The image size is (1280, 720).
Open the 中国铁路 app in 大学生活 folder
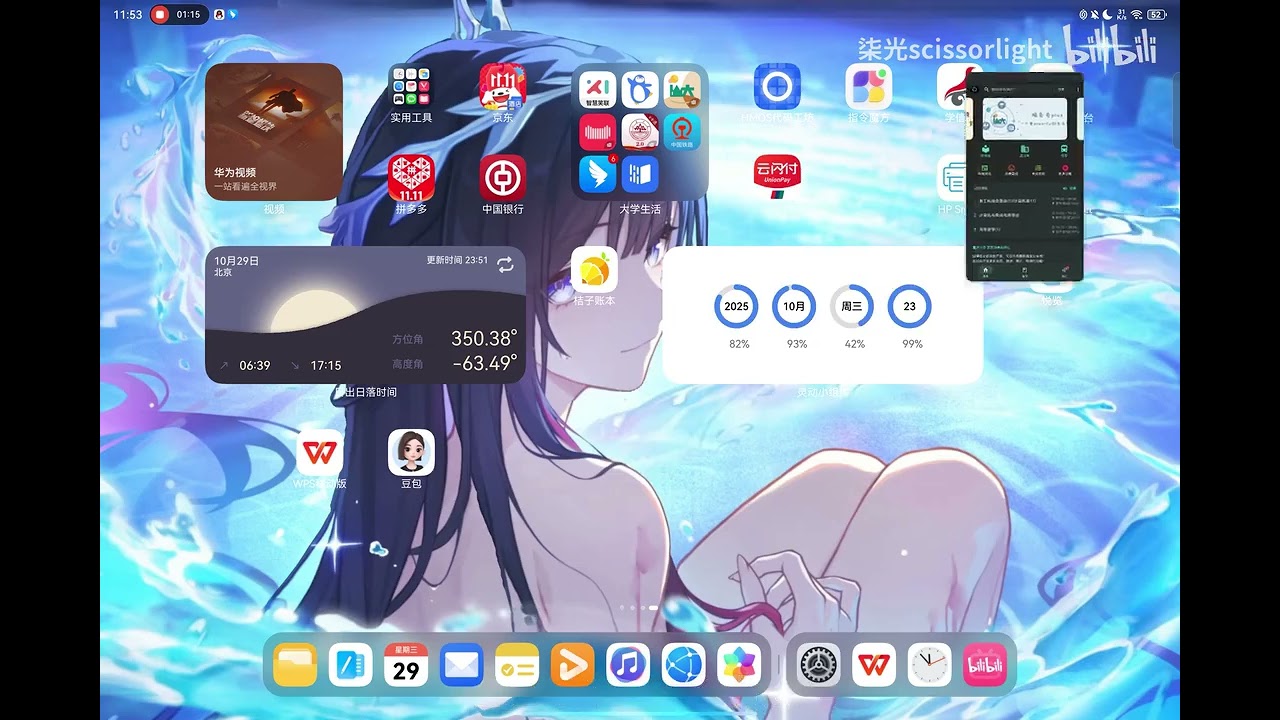pyautogui.click(x=682, y=132)
